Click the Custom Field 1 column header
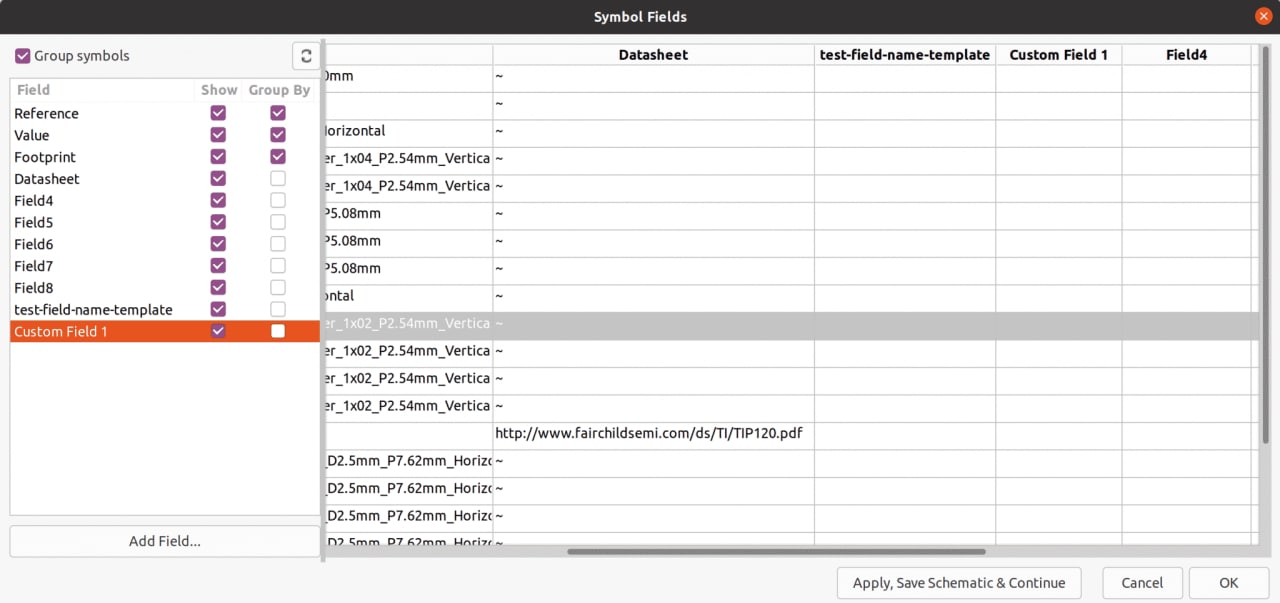 1058,55
